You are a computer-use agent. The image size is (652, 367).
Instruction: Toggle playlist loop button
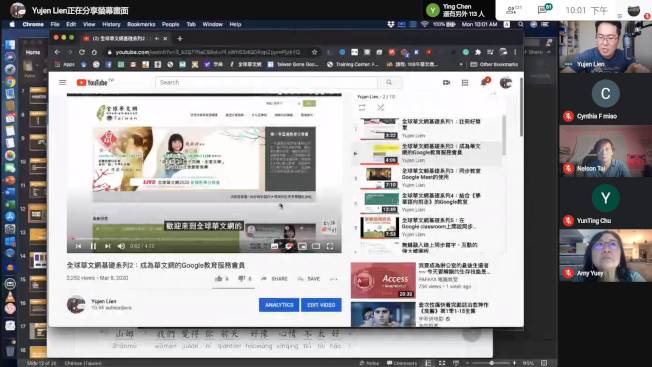coord(362,108)
